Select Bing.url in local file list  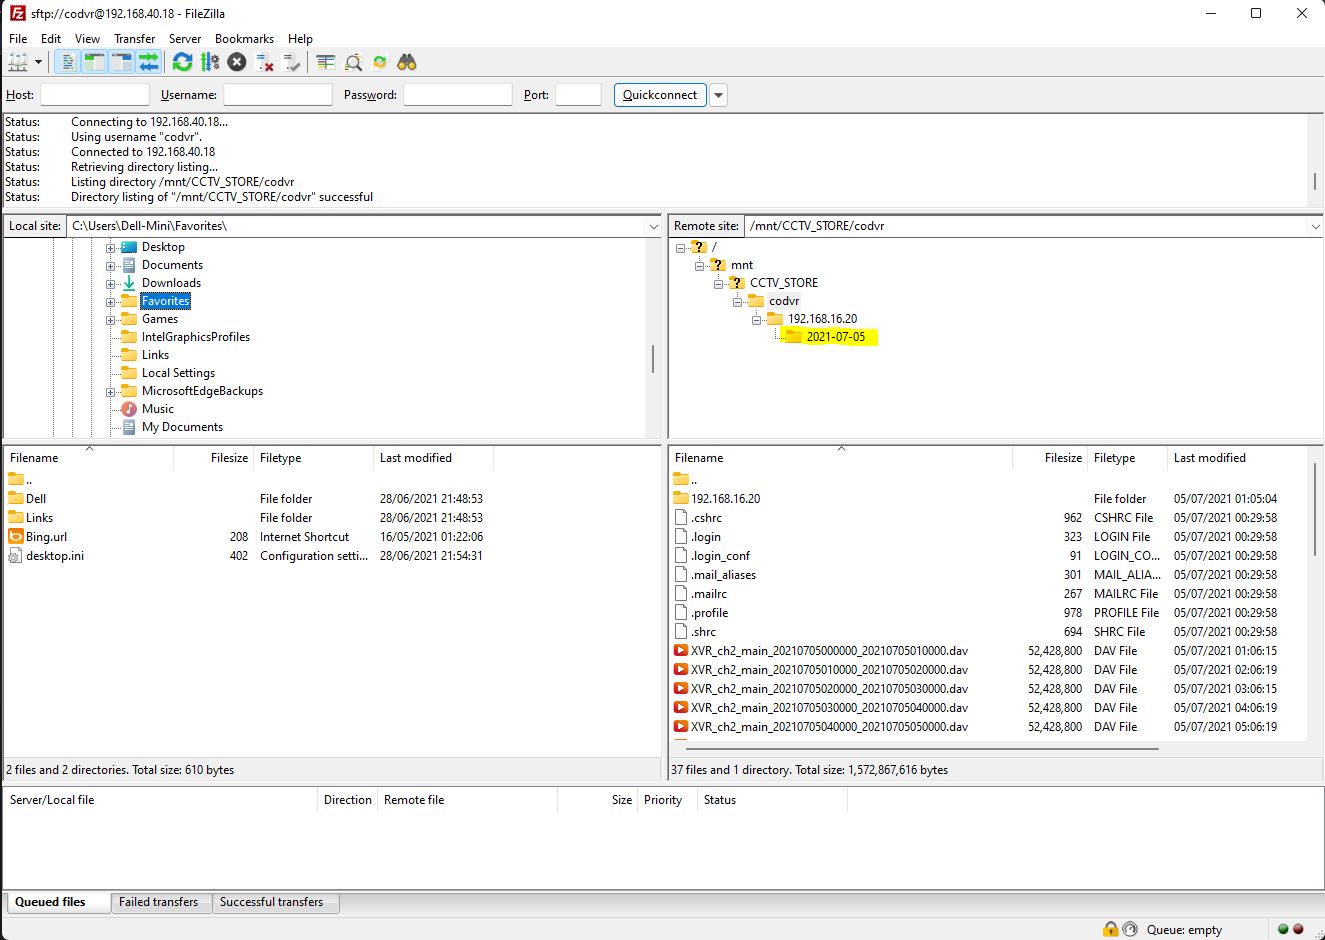[46, 537]
